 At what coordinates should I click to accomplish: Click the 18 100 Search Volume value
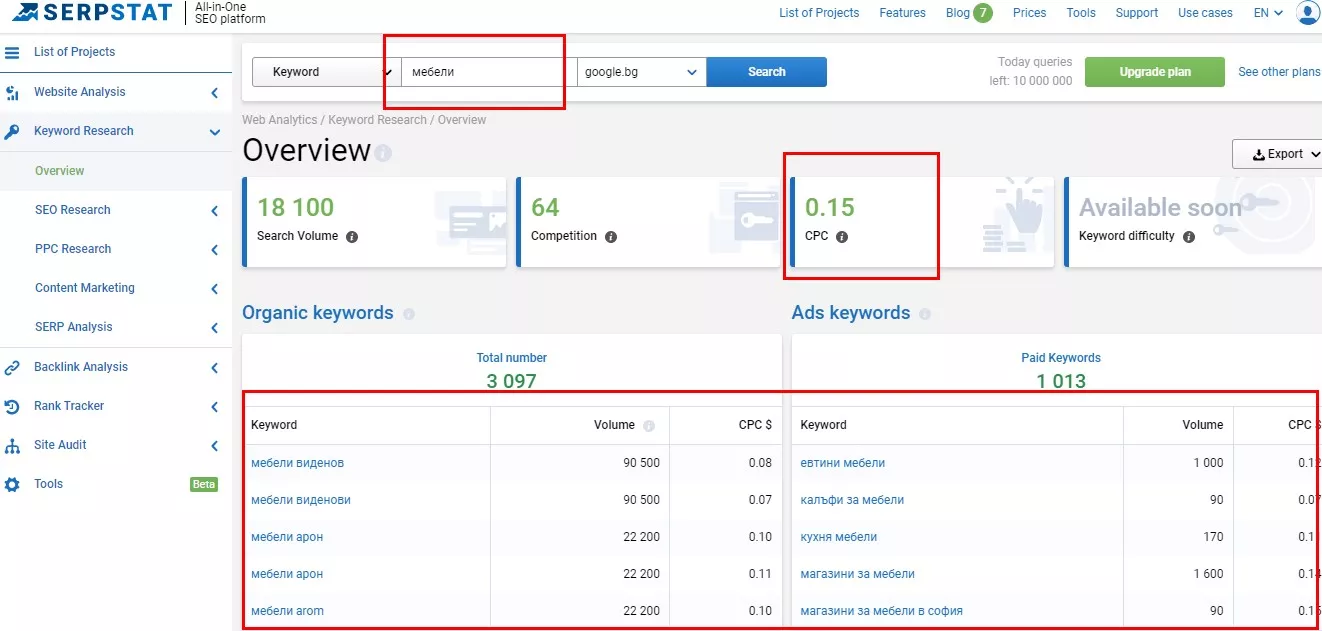point(296,208)
